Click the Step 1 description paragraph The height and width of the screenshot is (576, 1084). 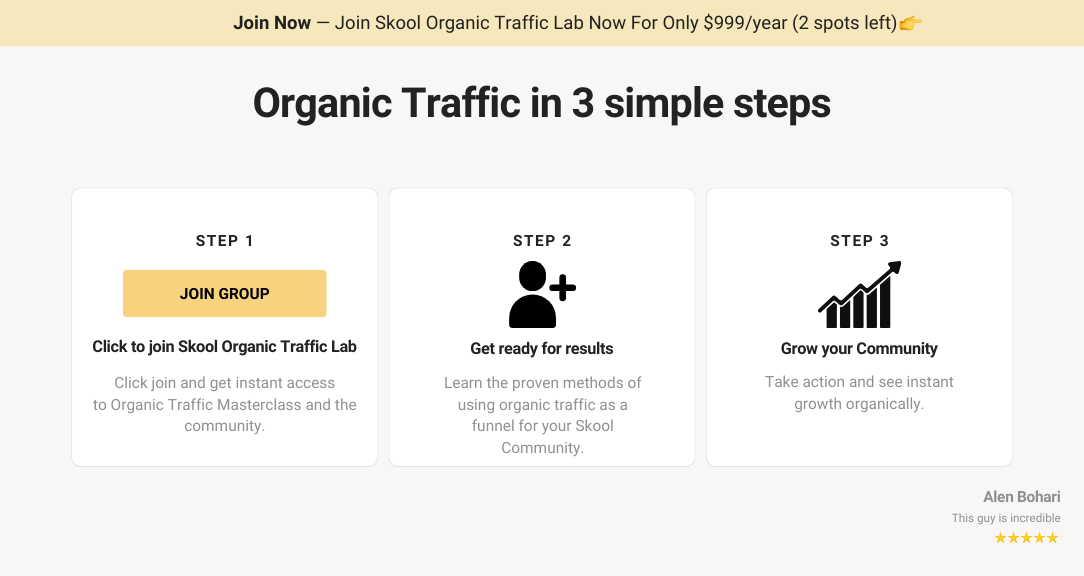coord(225,405)
